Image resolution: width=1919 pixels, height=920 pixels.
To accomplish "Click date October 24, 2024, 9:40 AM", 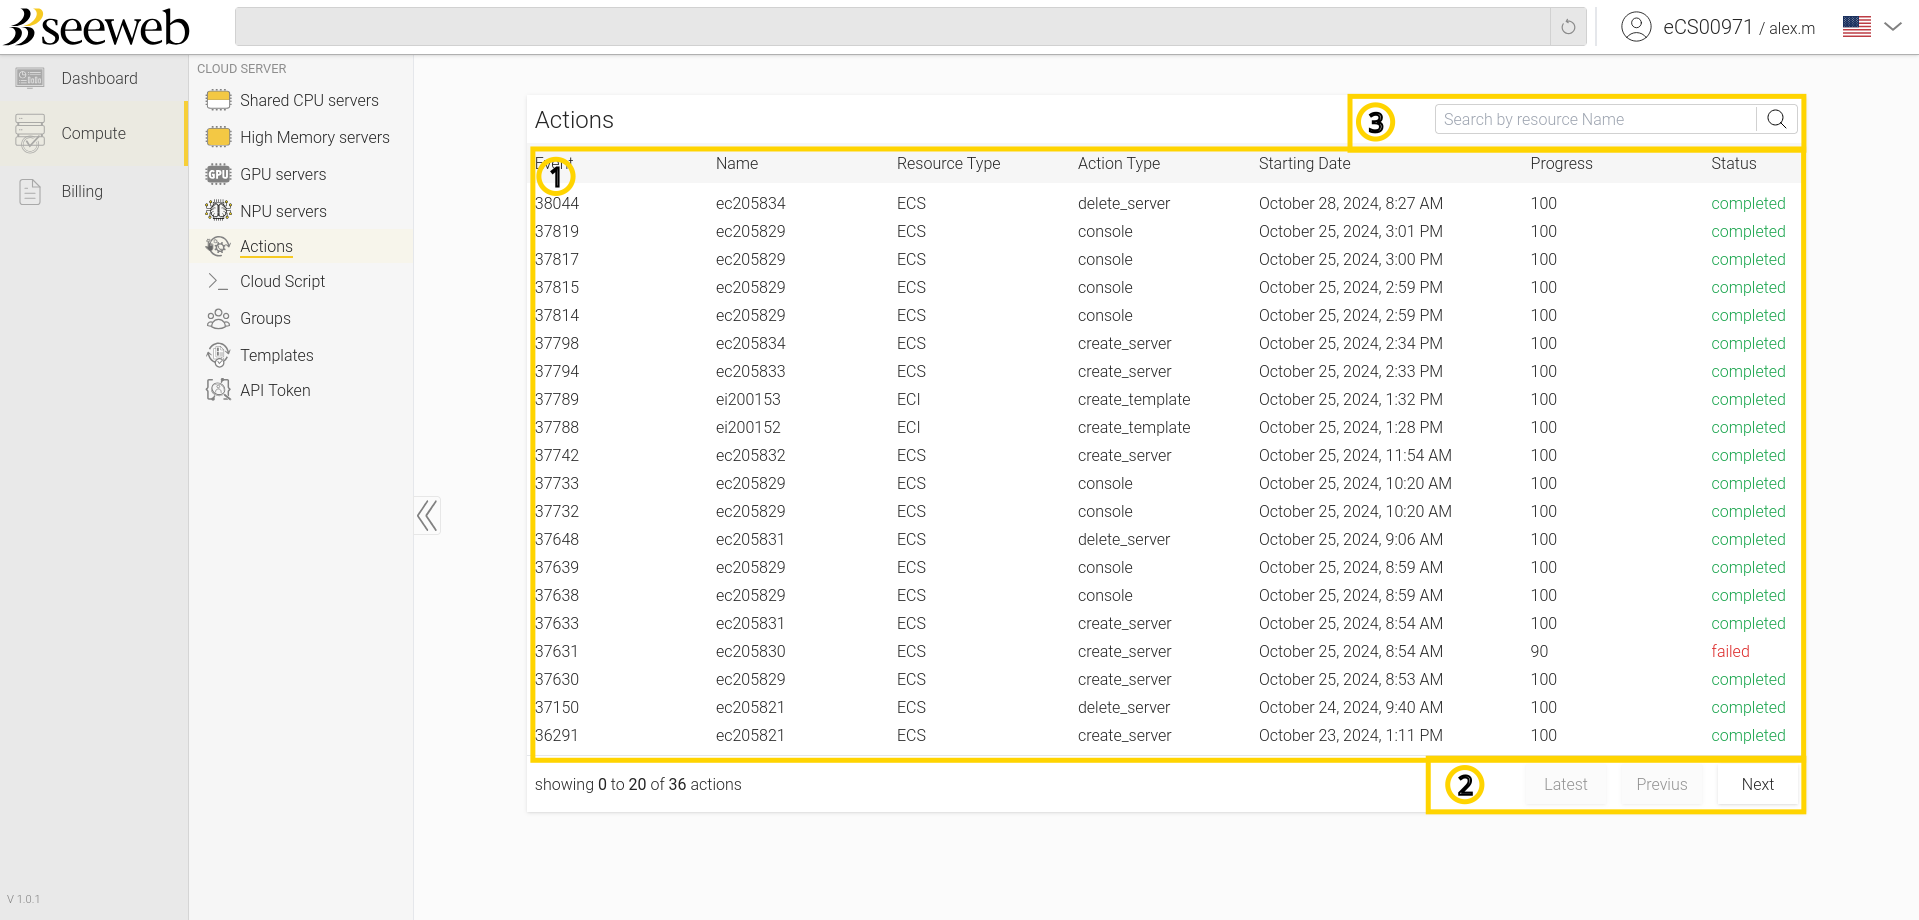I will [1351, 707].
